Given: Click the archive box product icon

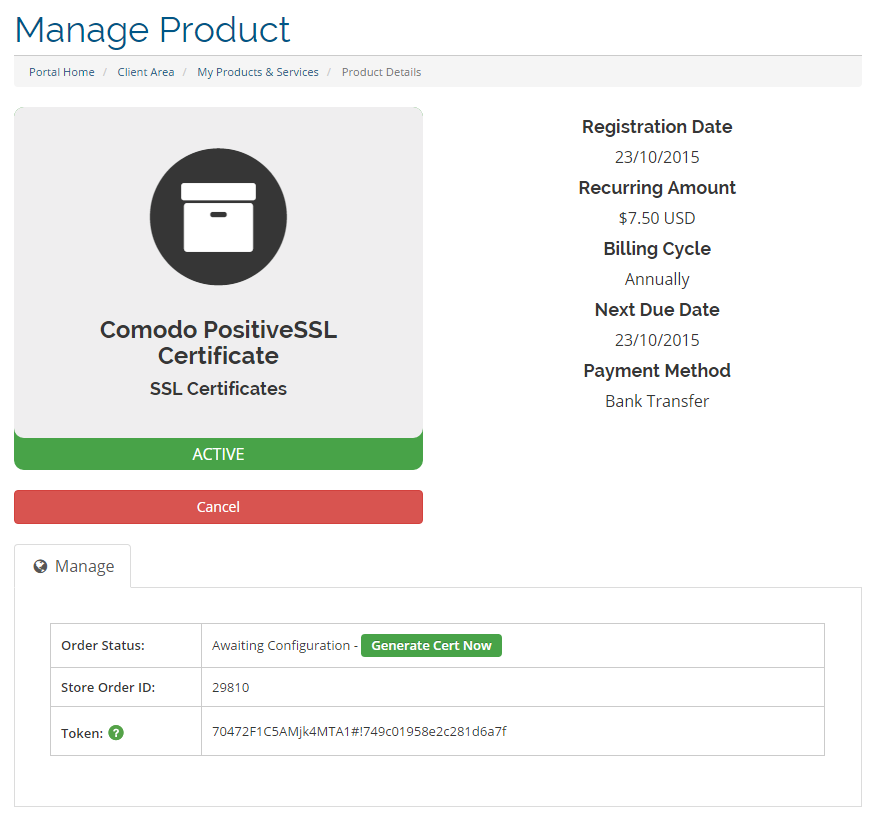Looking at the screenshot, I should [x=218, y=217].
